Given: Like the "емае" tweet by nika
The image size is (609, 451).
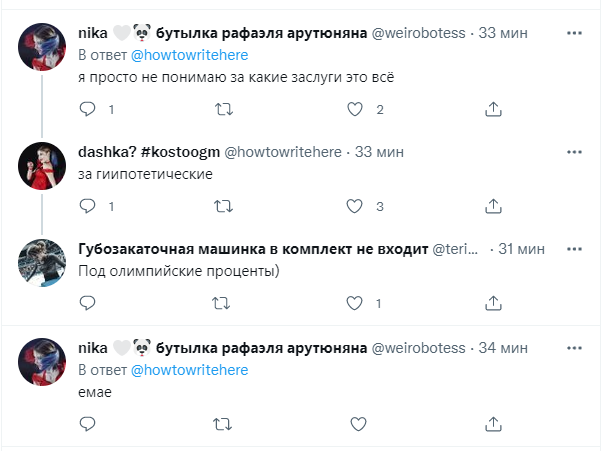Looking at the screenshot, I should tap(353, 425).
